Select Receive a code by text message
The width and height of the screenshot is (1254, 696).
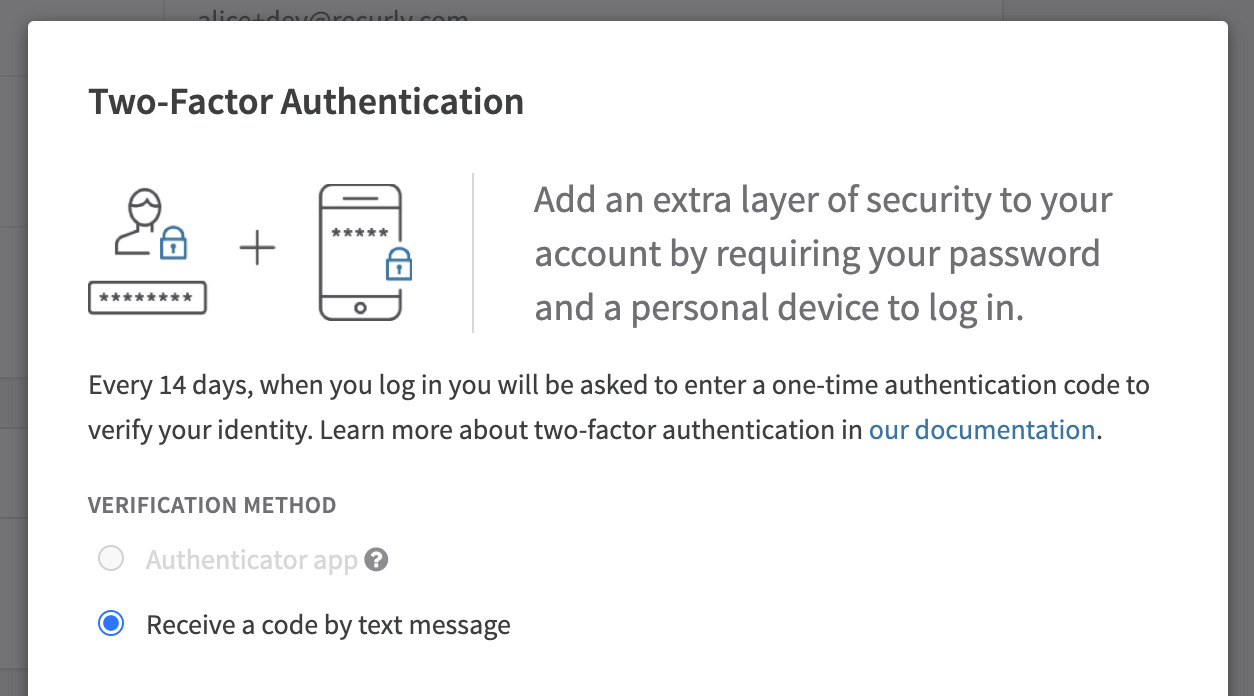pos(111,623)
